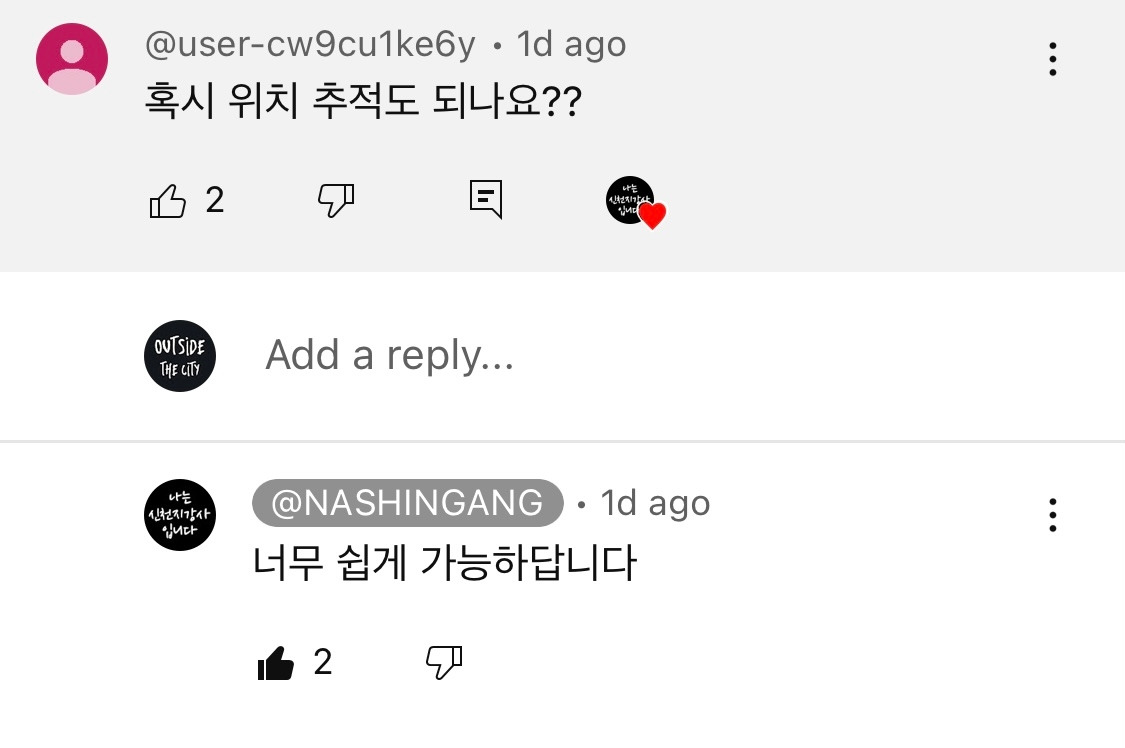
Task: Click the 1d ago timestamp on the top comment
Action: click(x=570, y=43)
